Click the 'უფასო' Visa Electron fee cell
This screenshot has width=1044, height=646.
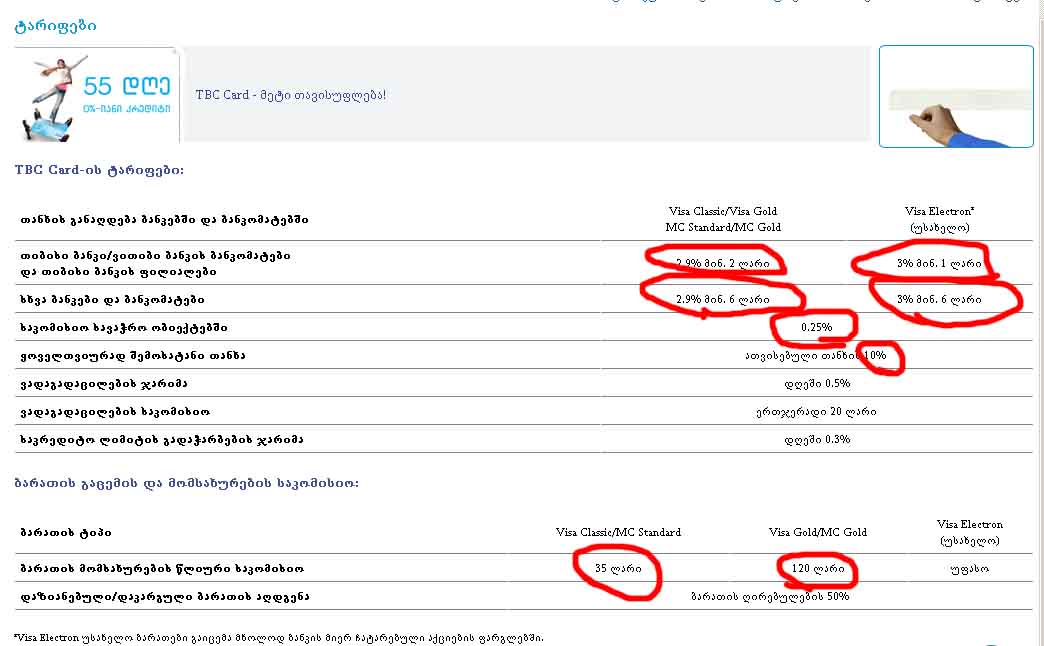click(x=969, y=568)
